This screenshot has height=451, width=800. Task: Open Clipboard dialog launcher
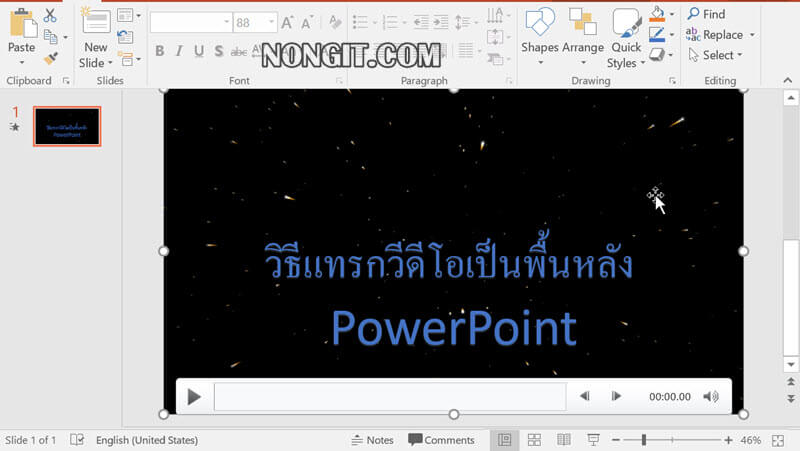[x=66, y=81]
